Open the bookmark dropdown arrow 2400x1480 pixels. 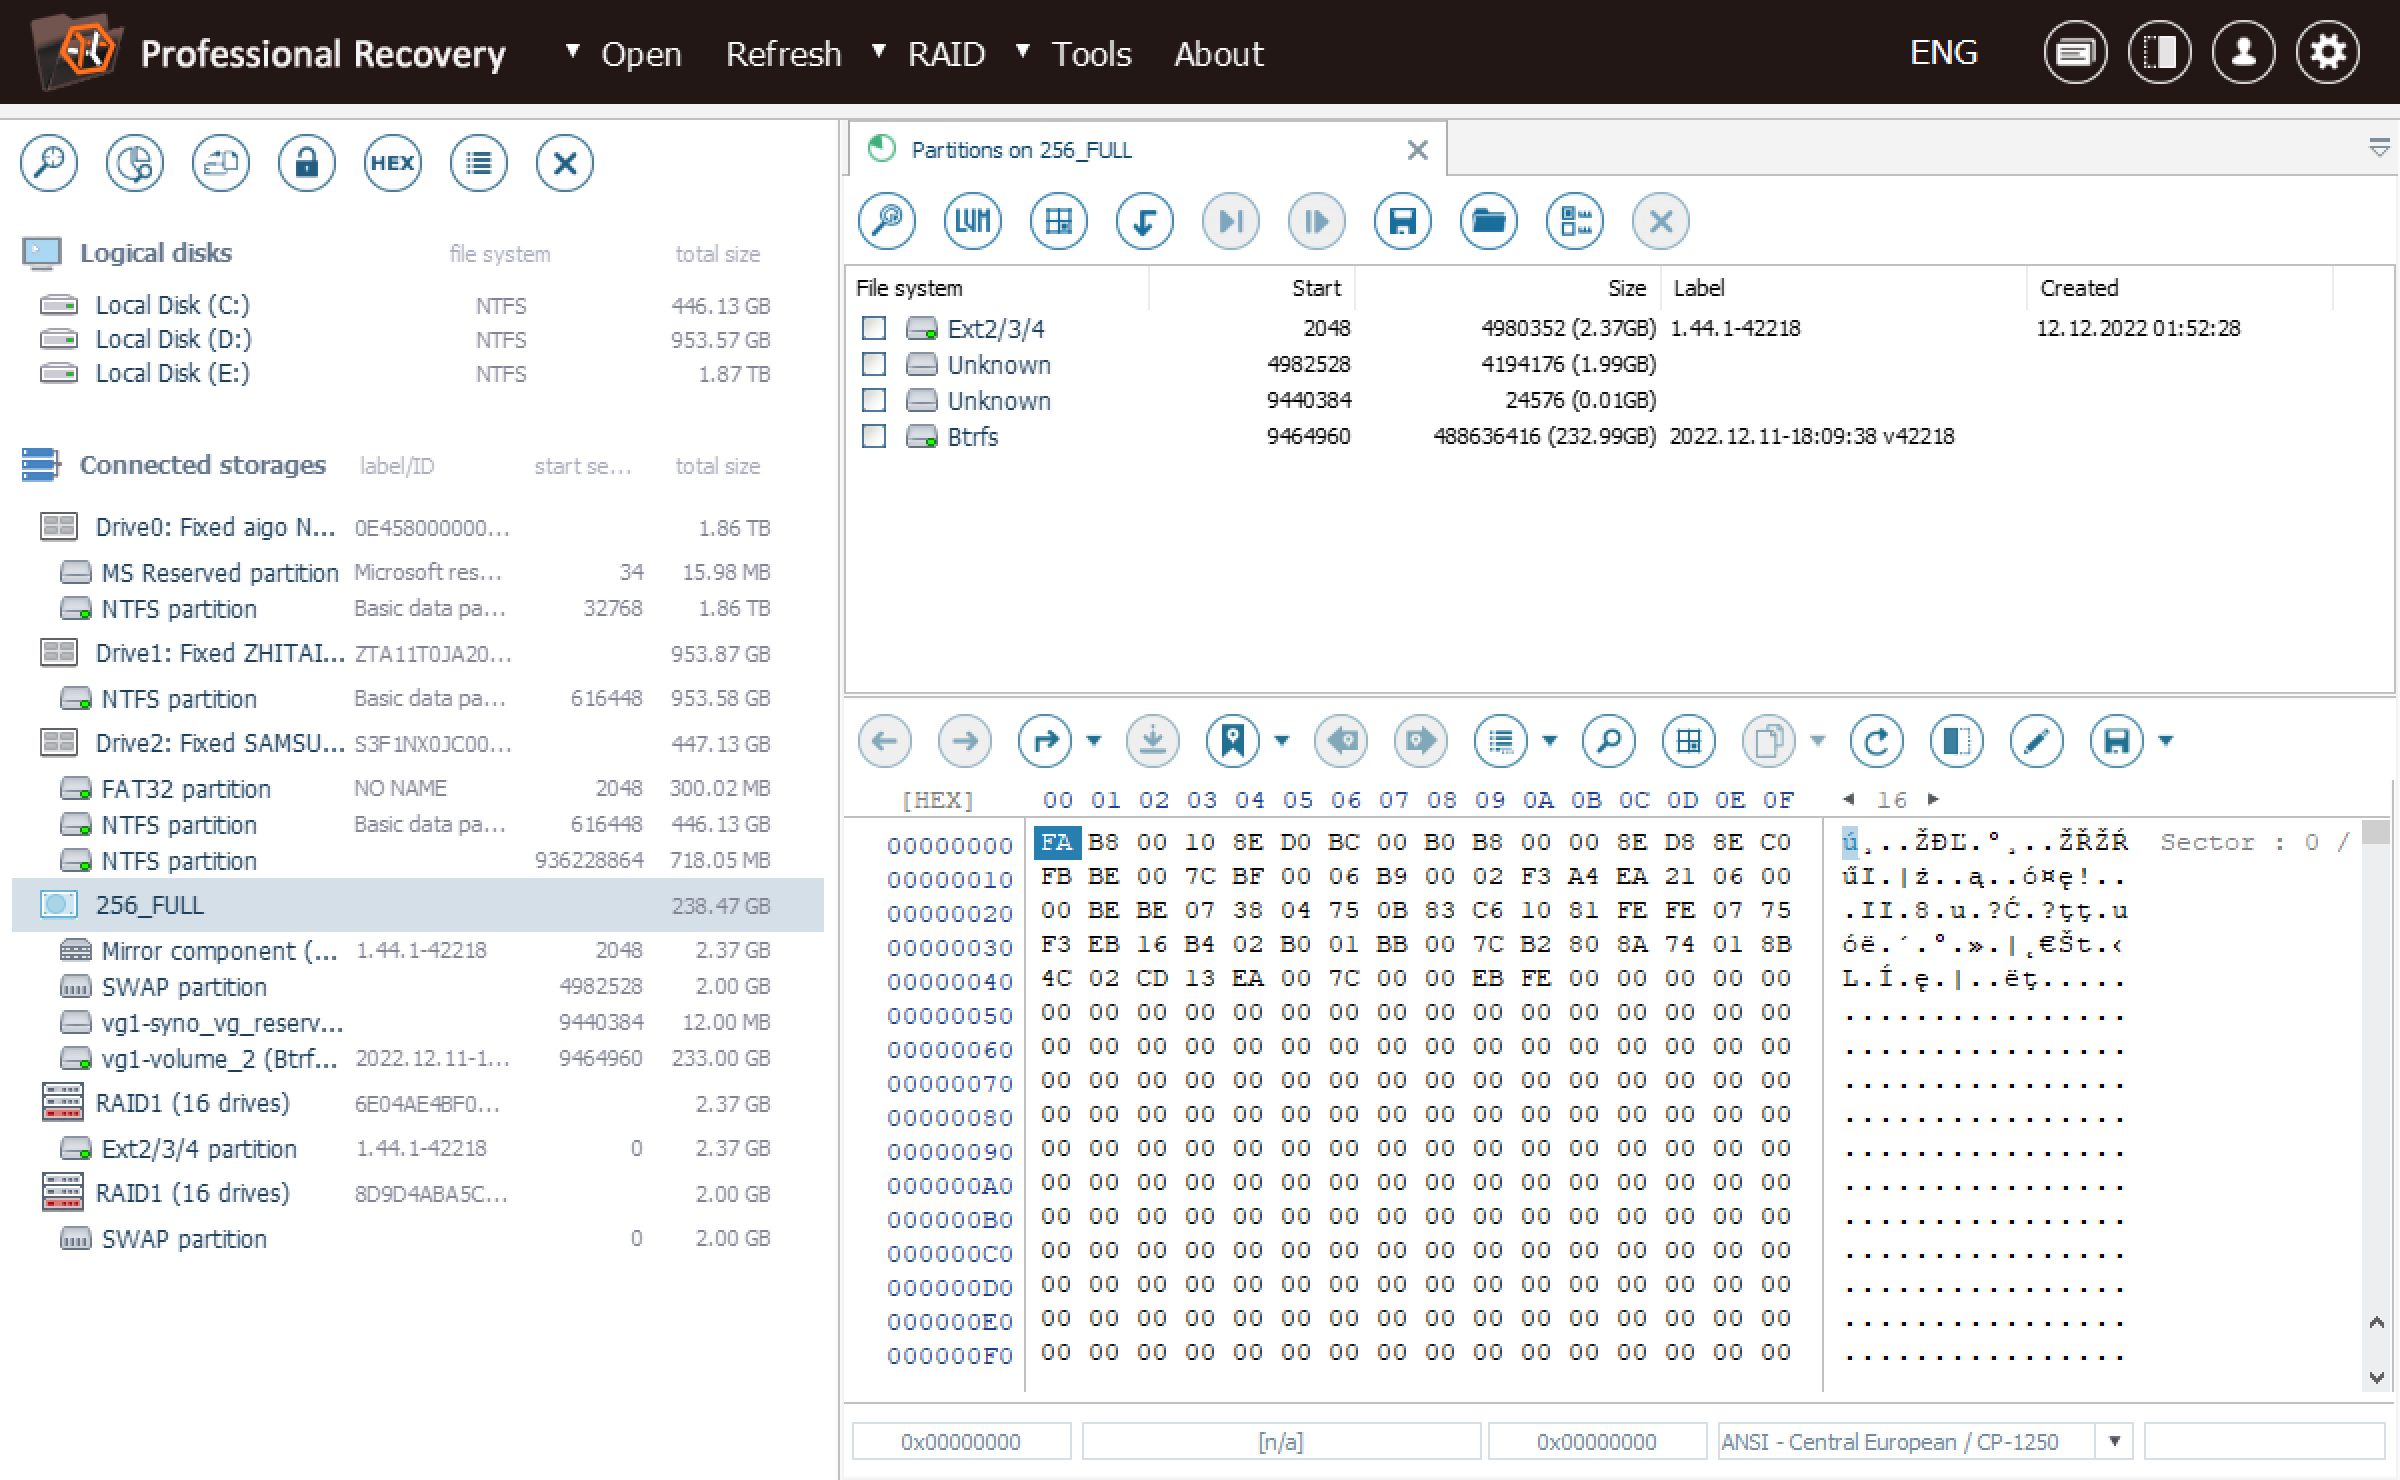tap(1282, 741)
